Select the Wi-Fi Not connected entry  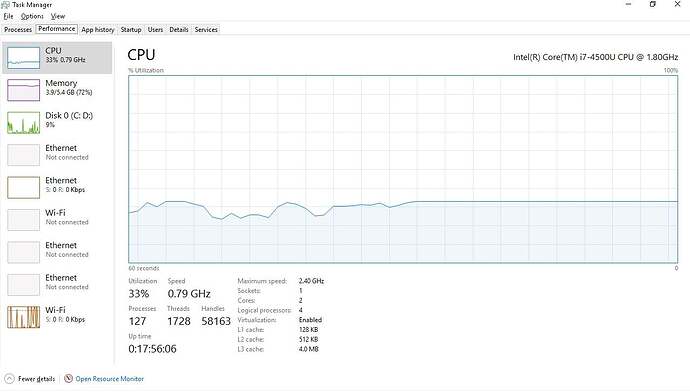(57, 220)
